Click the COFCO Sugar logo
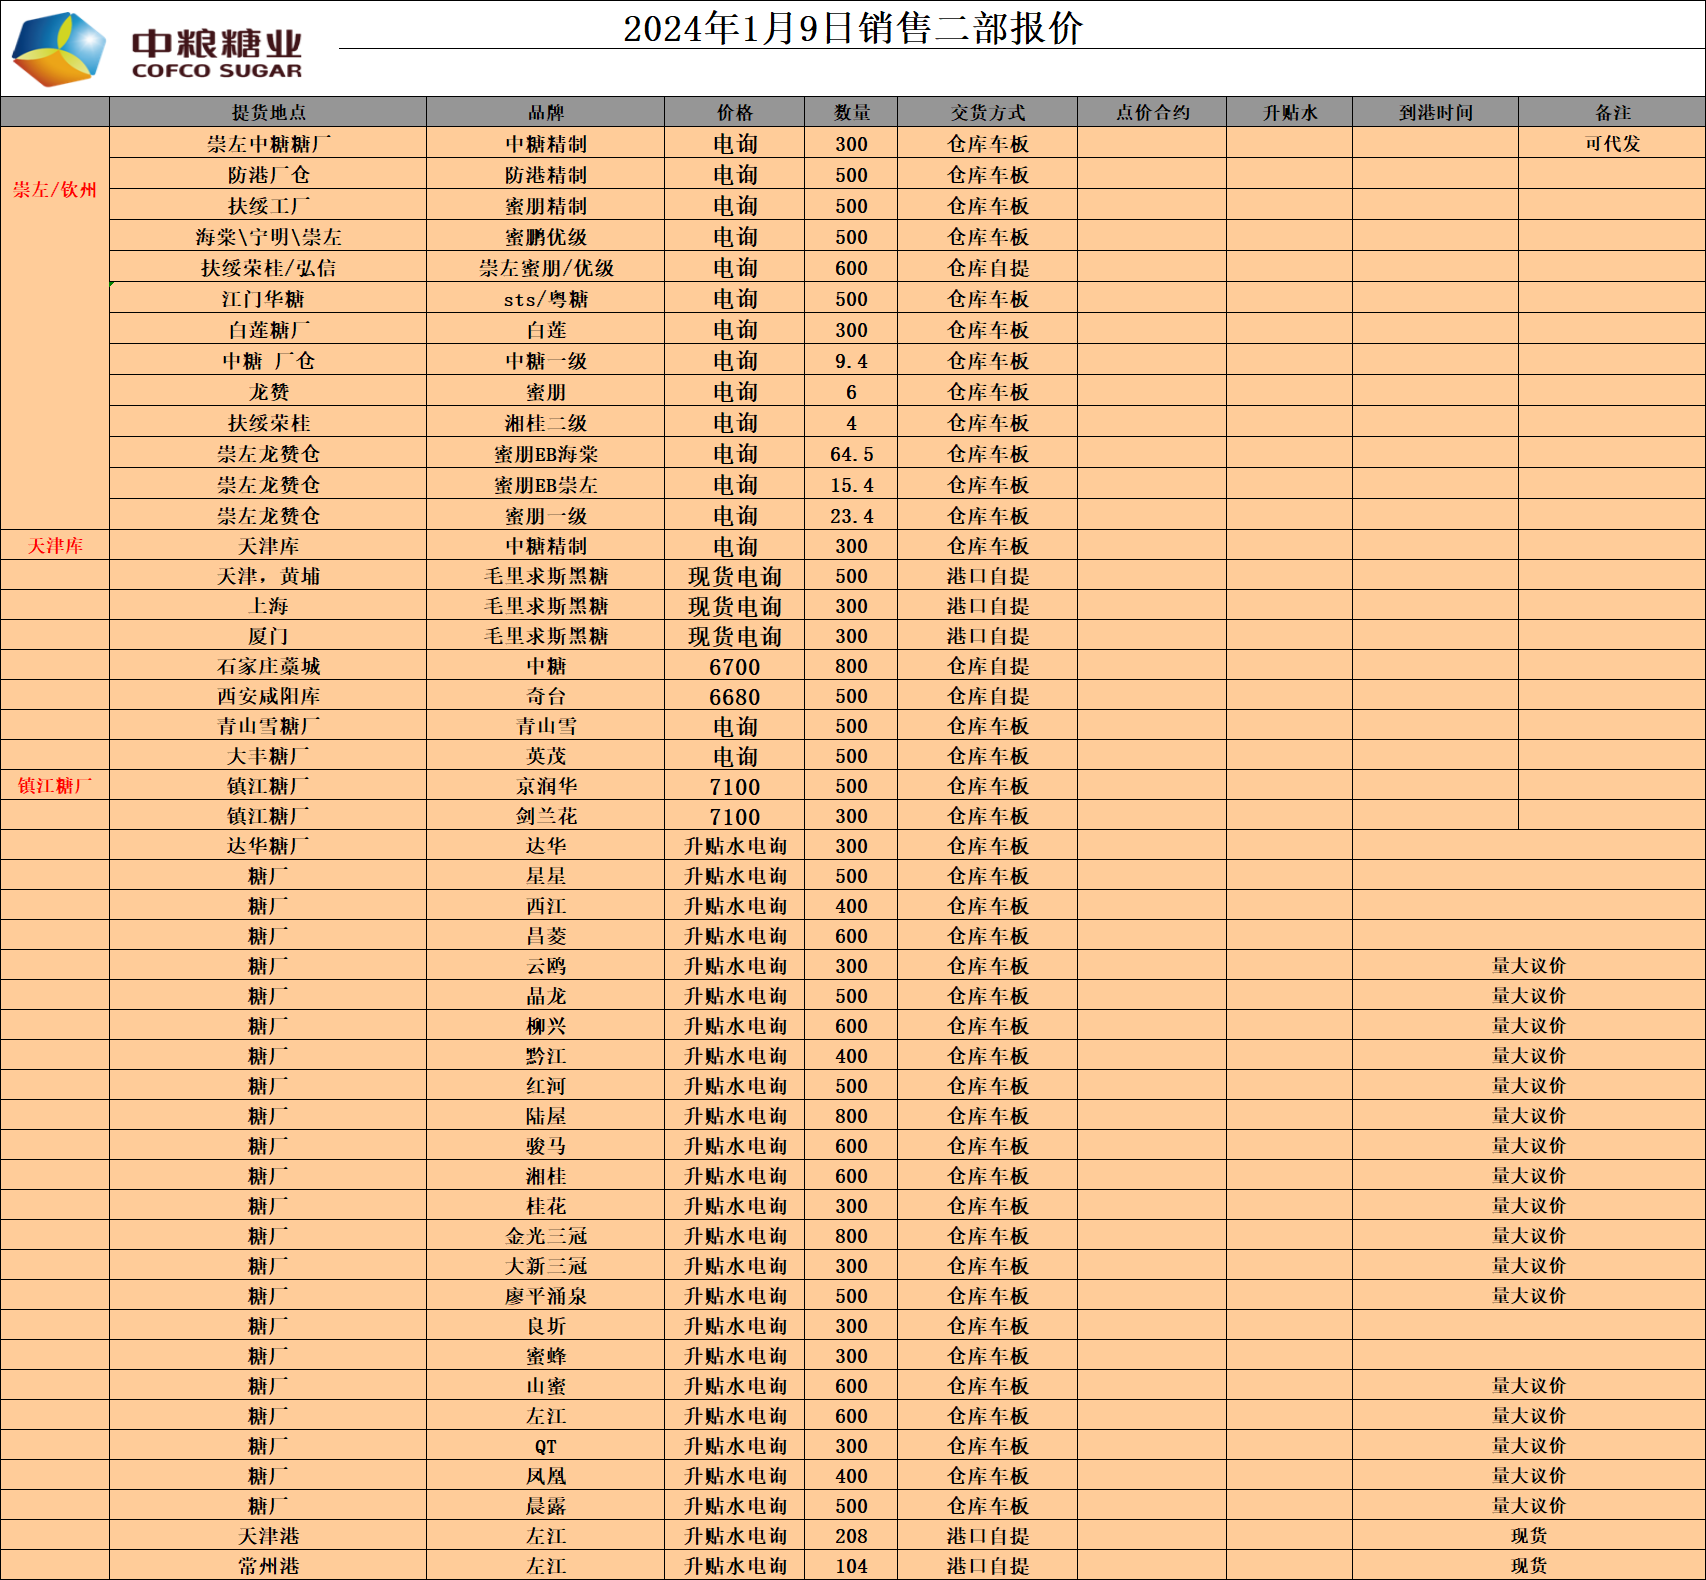The height and width of the screenshot is (1580, 1706). (x=157, y=48)
